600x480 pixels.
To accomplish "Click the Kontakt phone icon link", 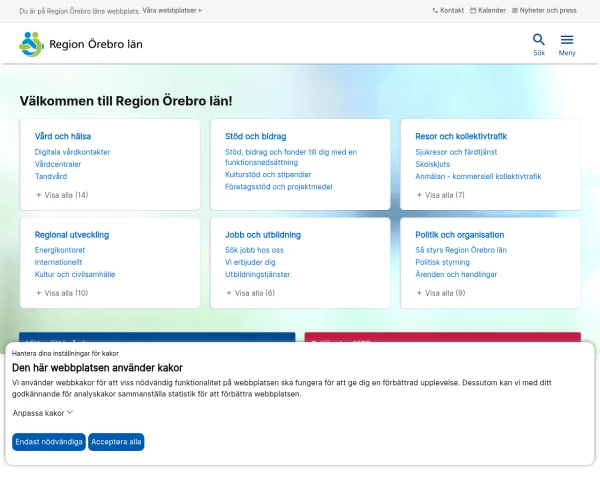I will (448, 10).
